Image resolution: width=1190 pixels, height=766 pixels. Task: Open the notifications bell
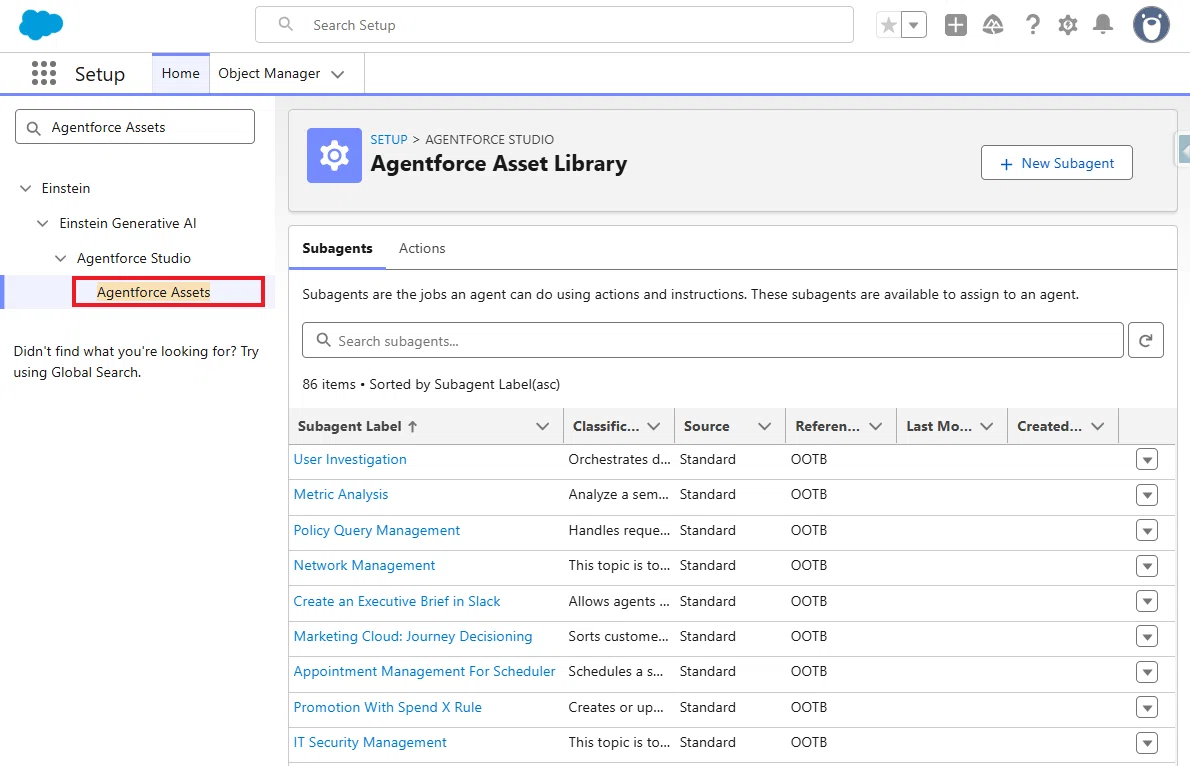(1103, 25)
